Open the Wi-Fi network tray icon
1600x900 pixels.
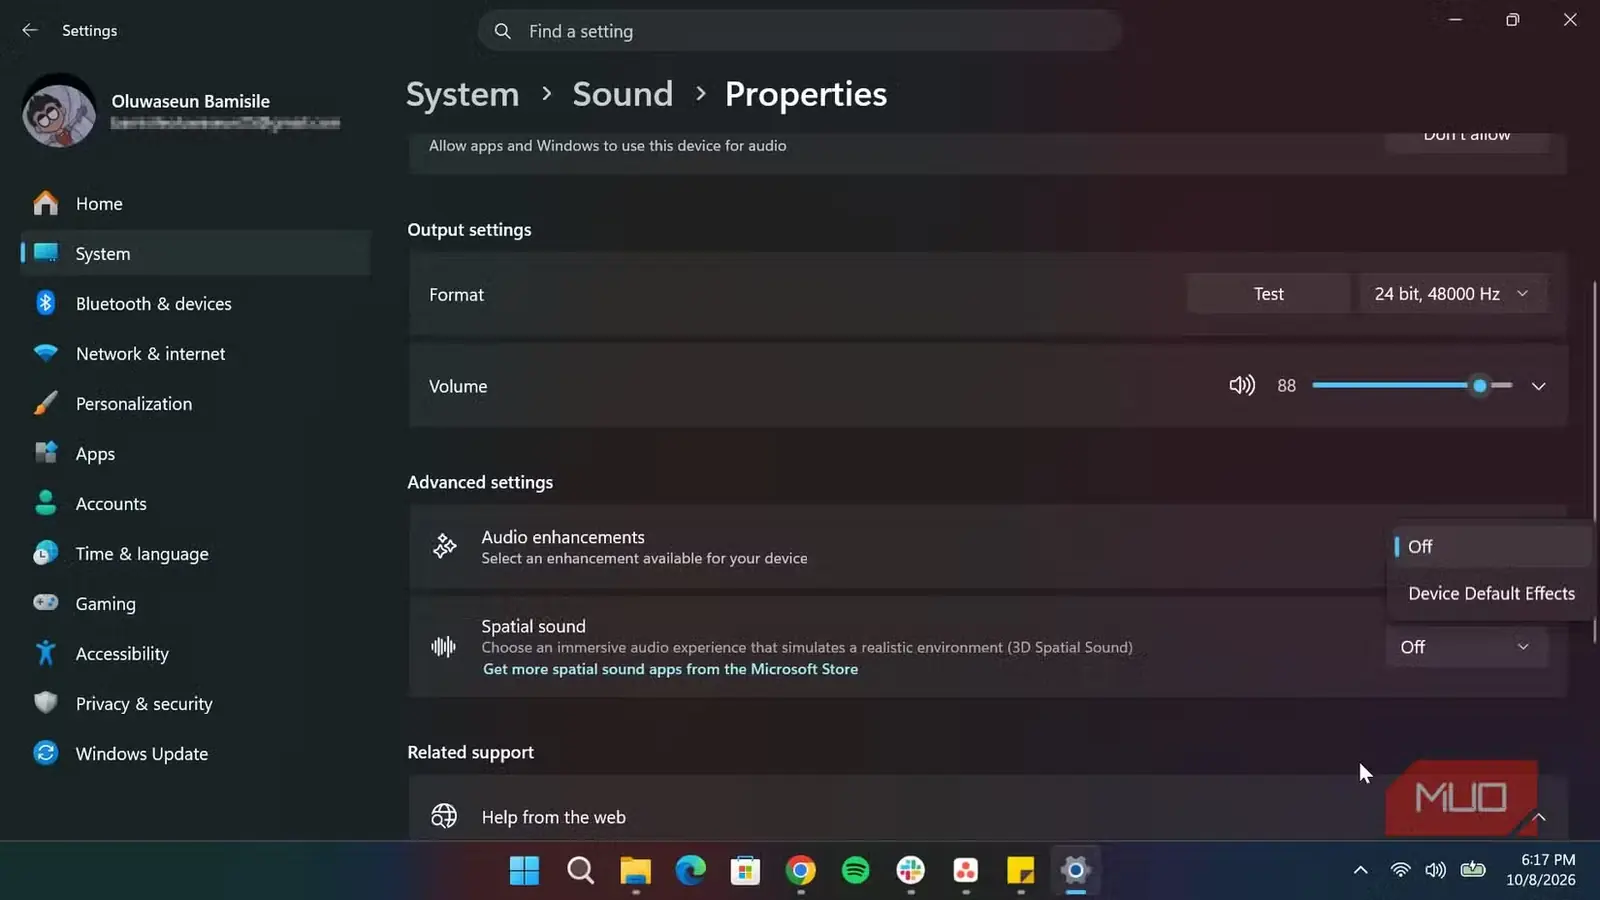[1400, 870]
